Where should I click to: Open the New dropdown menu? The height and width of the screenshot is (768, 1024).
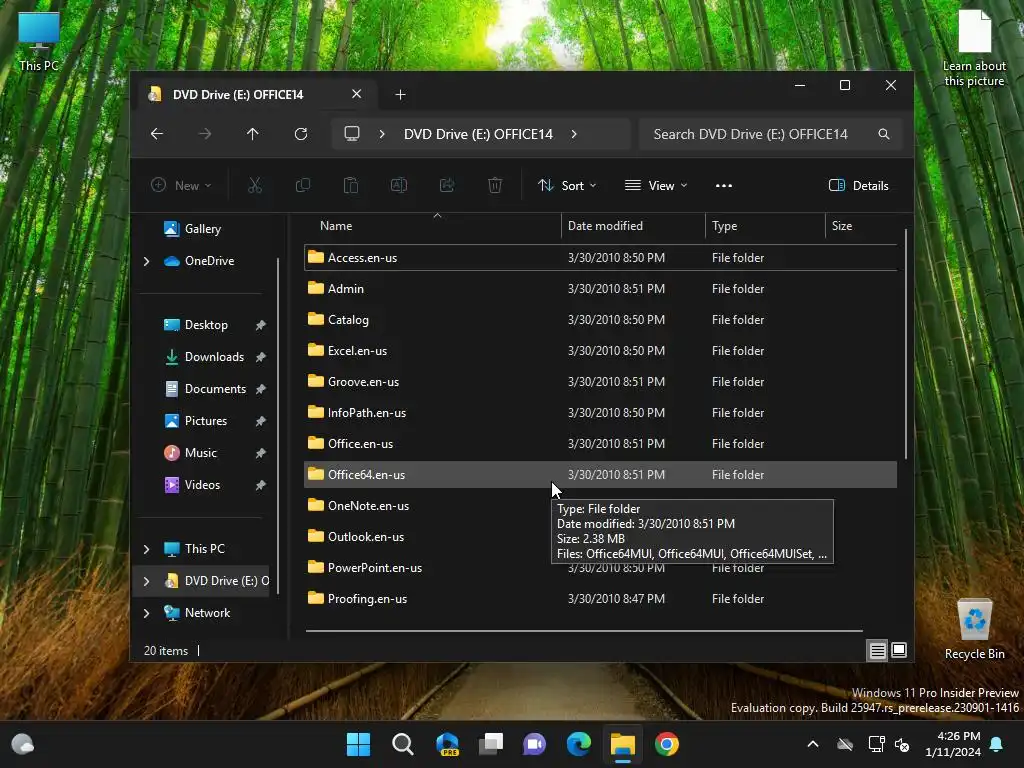tap(181, 185)
